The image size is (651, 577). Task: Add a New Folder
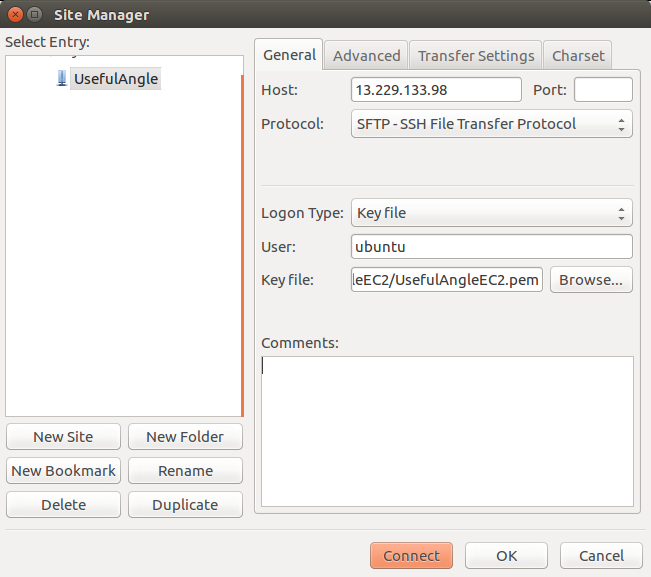click(185, 437)
